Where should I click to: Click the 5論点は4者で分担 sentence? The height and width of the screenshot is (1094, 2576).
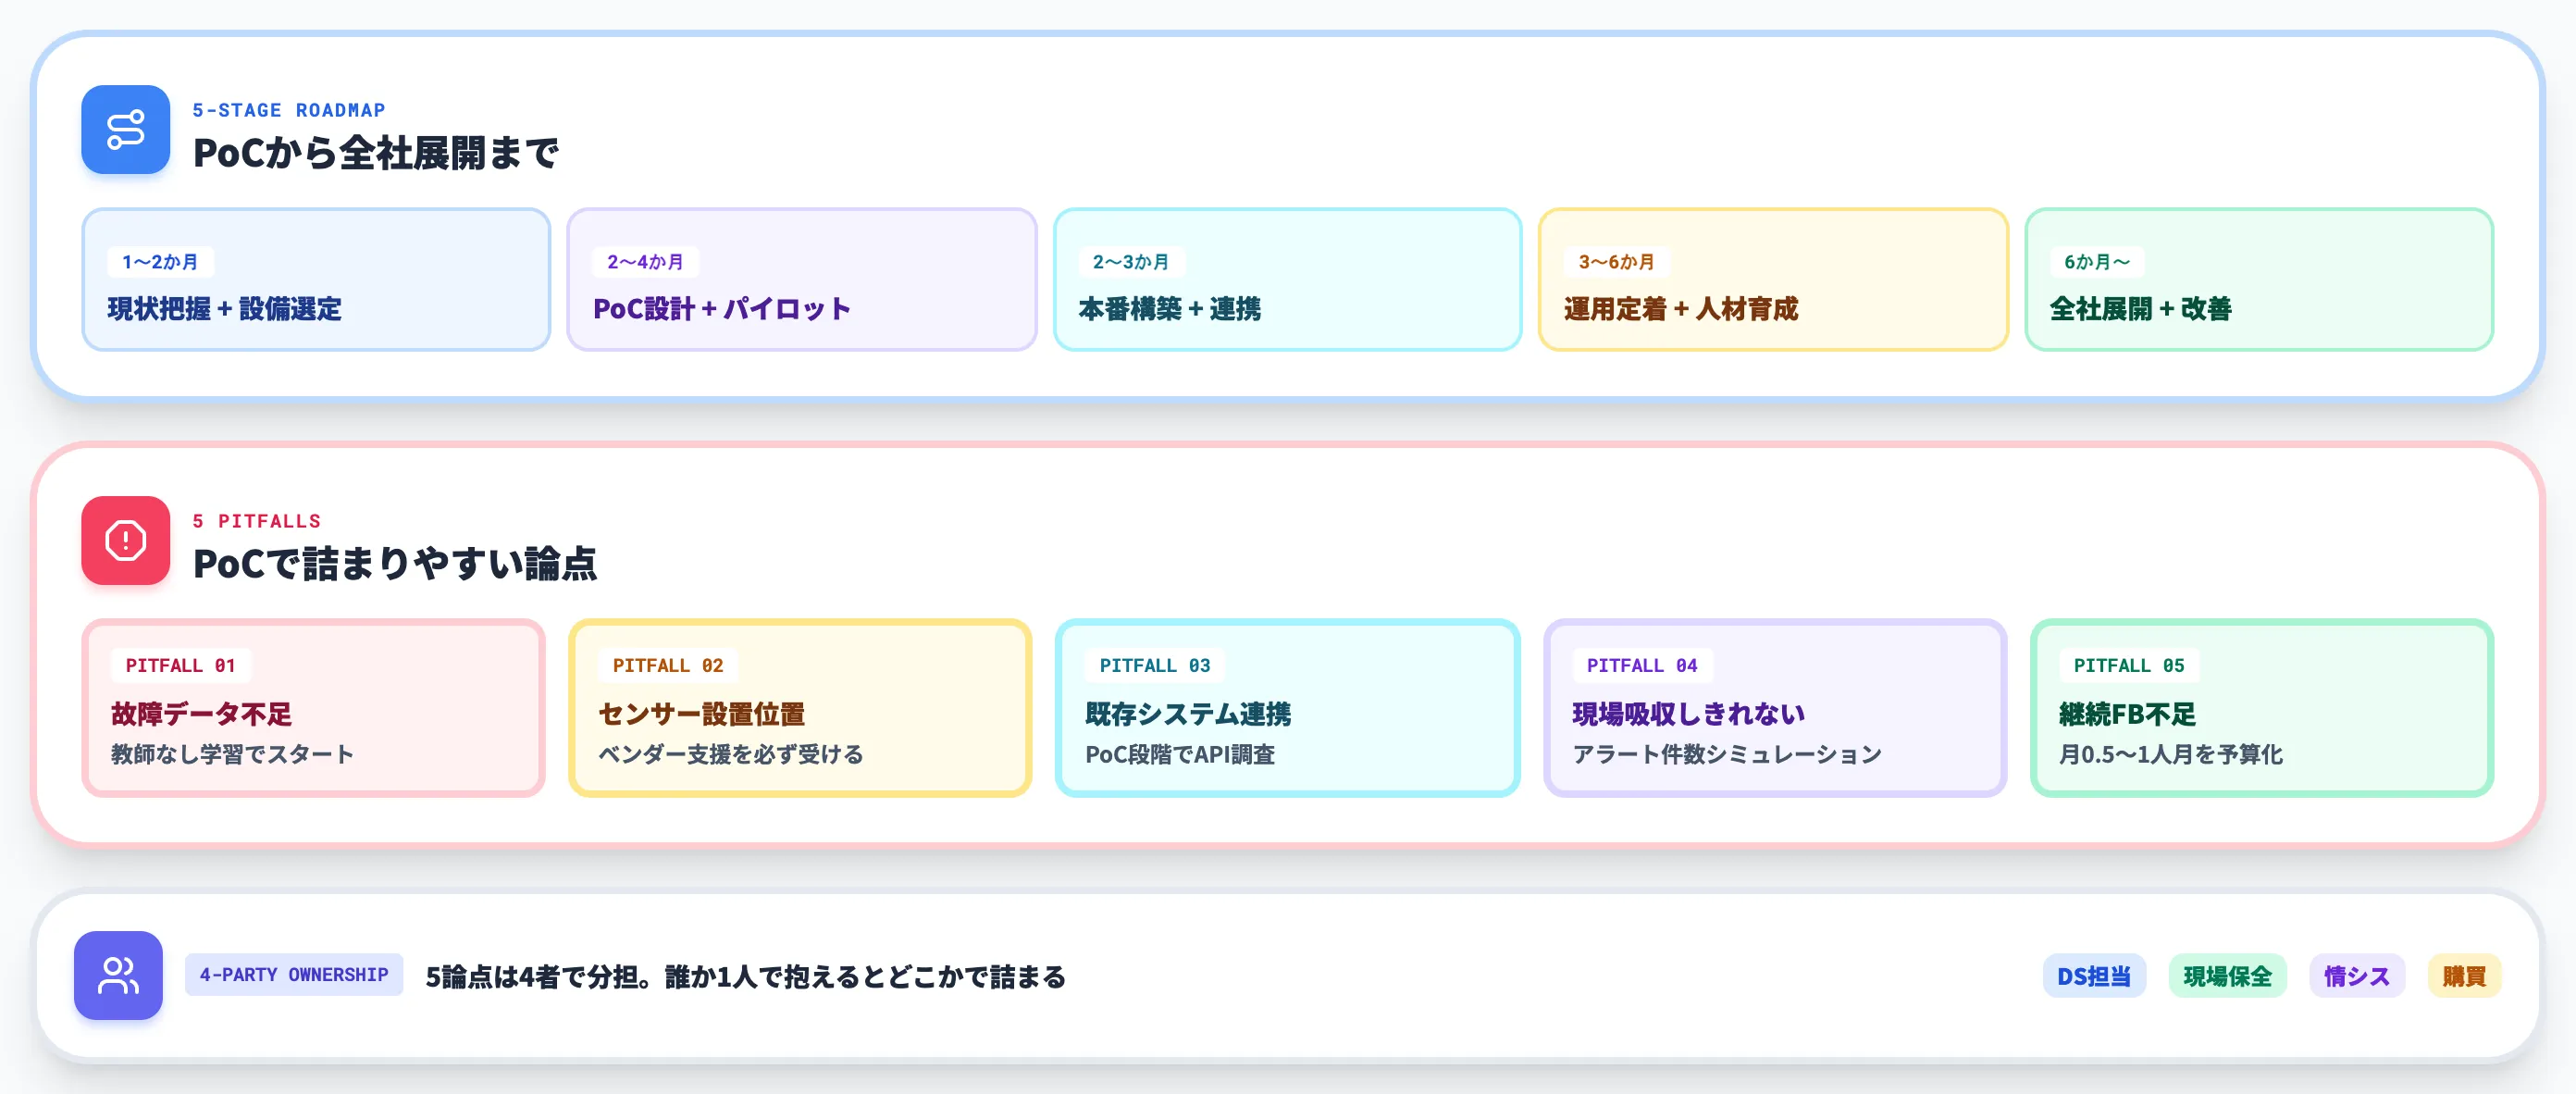coord(746,977)
